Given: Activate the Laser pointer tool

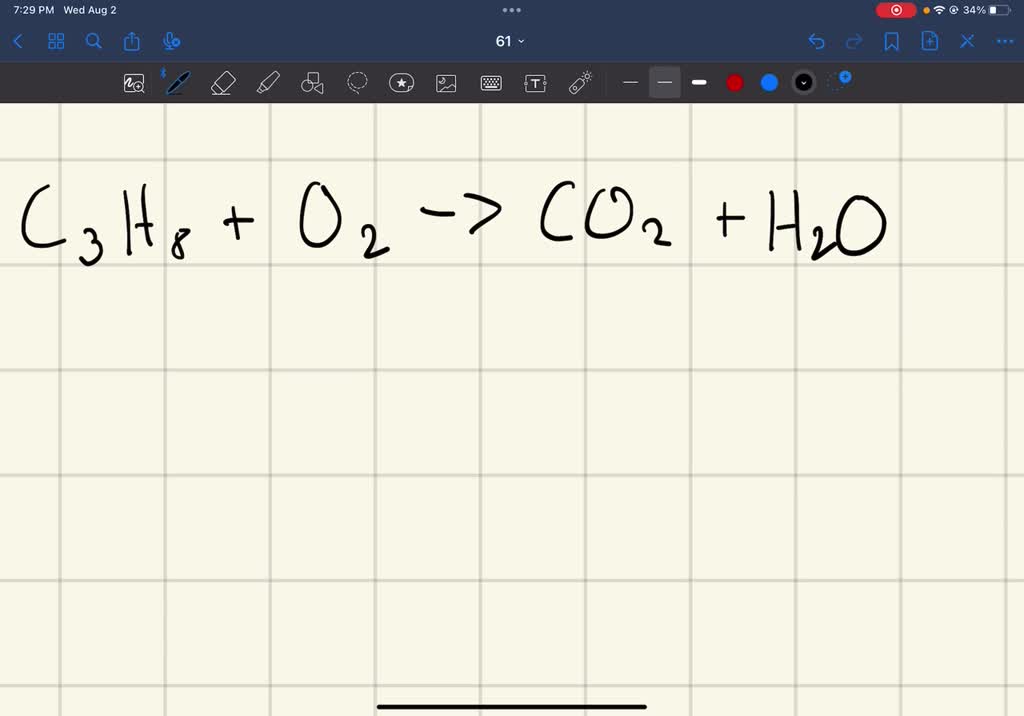Looking at the screenshot, I should point(579,82).
